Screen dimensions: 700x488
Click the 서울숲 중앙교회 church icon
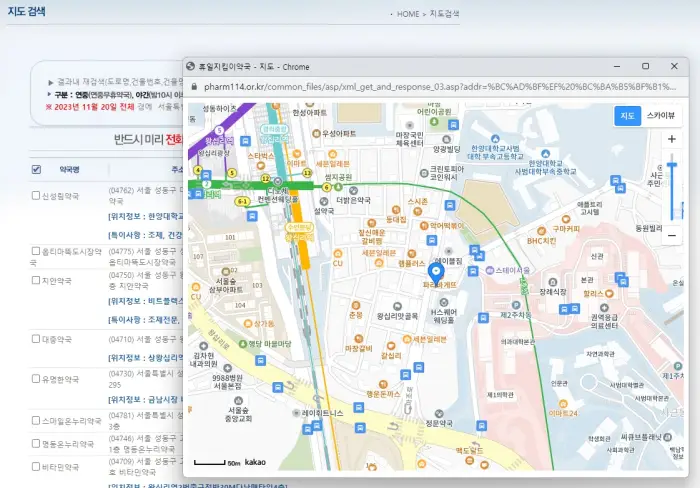pyautogui.click(x=238, y=401)
